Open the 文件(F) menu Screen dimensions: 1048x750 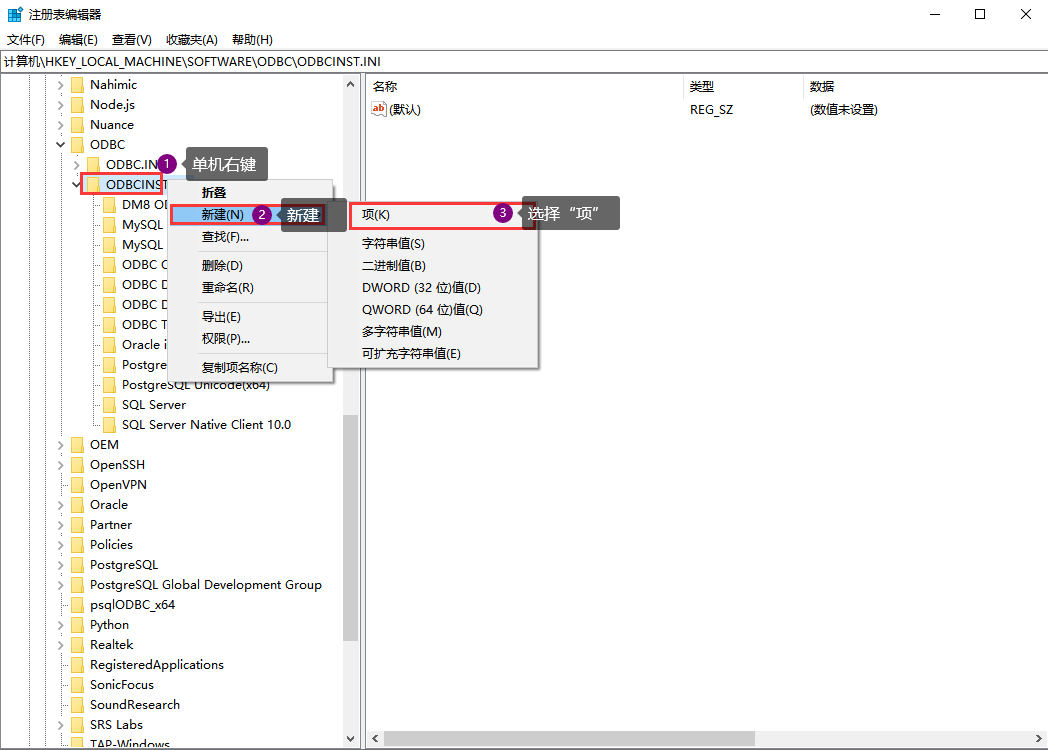click(25, 40)
